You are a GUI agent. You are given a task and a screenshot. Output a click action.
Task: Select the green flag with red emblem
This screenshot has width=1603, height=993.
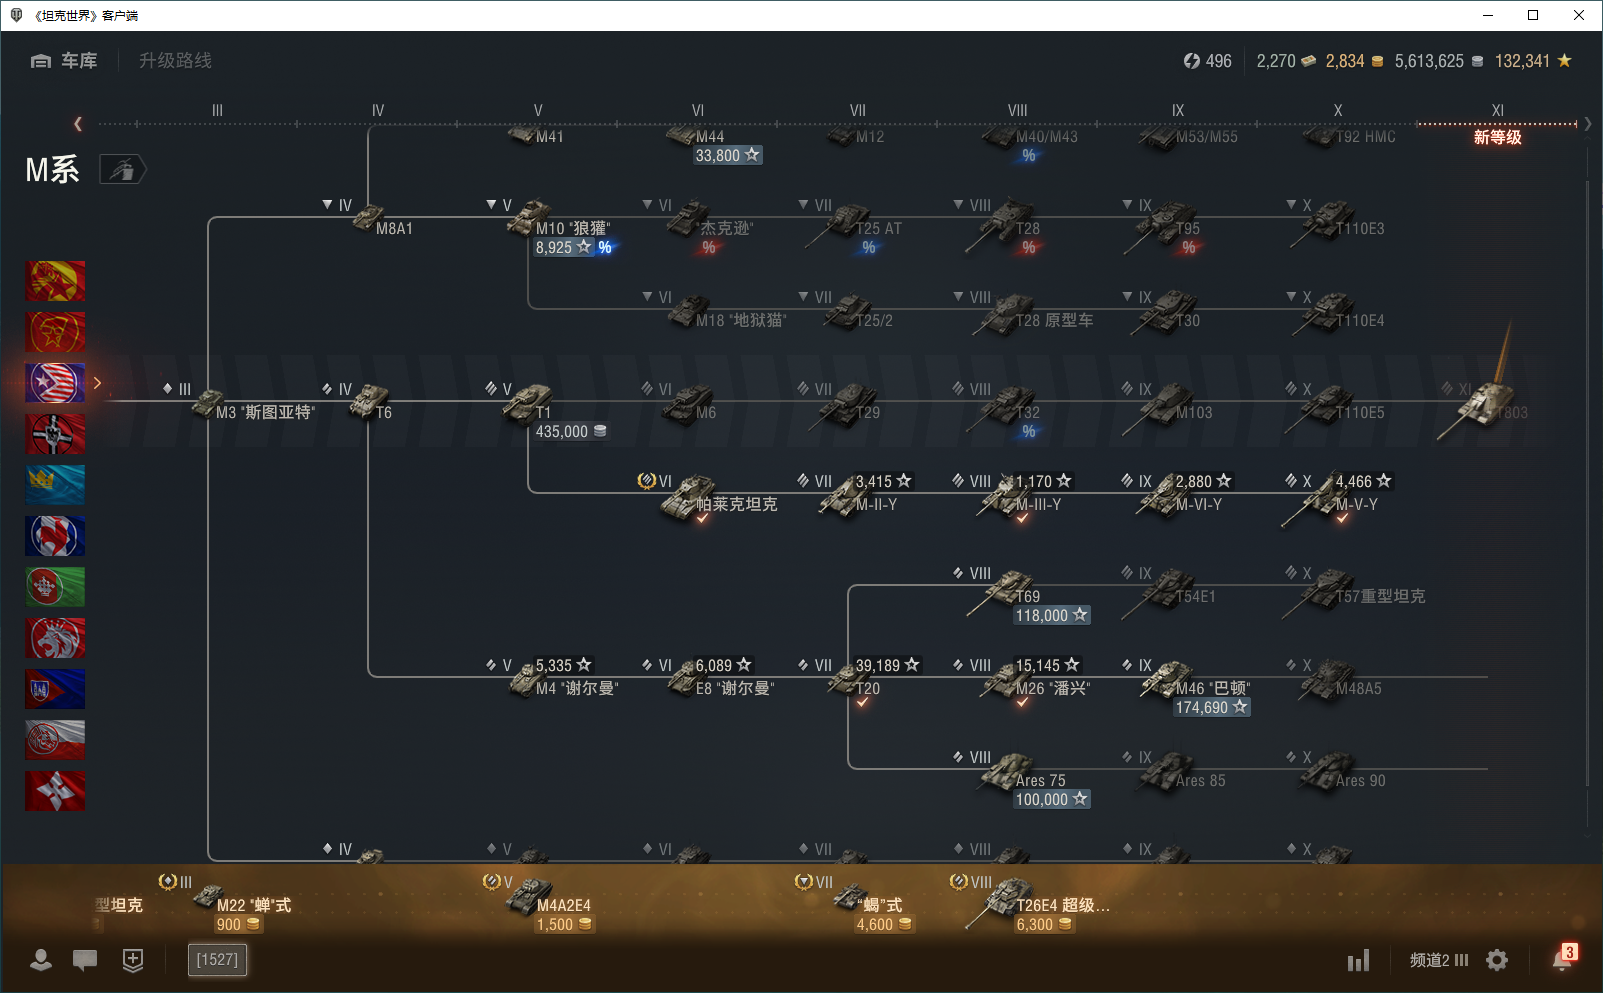55,587
